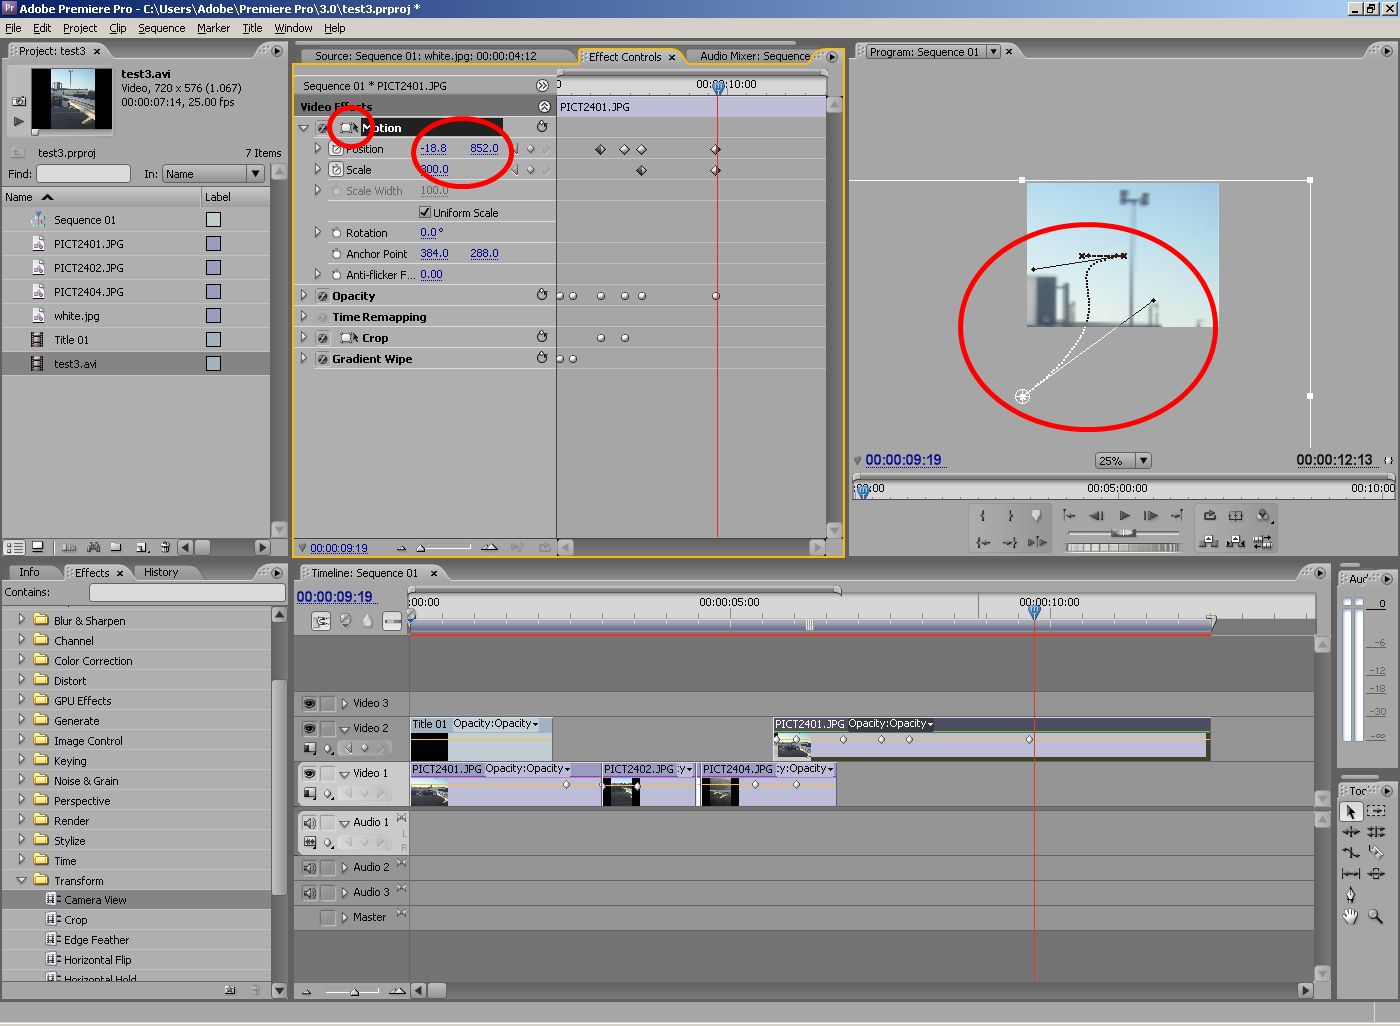
Task: Mute the Audio 3 track speaker
Action: tap(309, 893)
